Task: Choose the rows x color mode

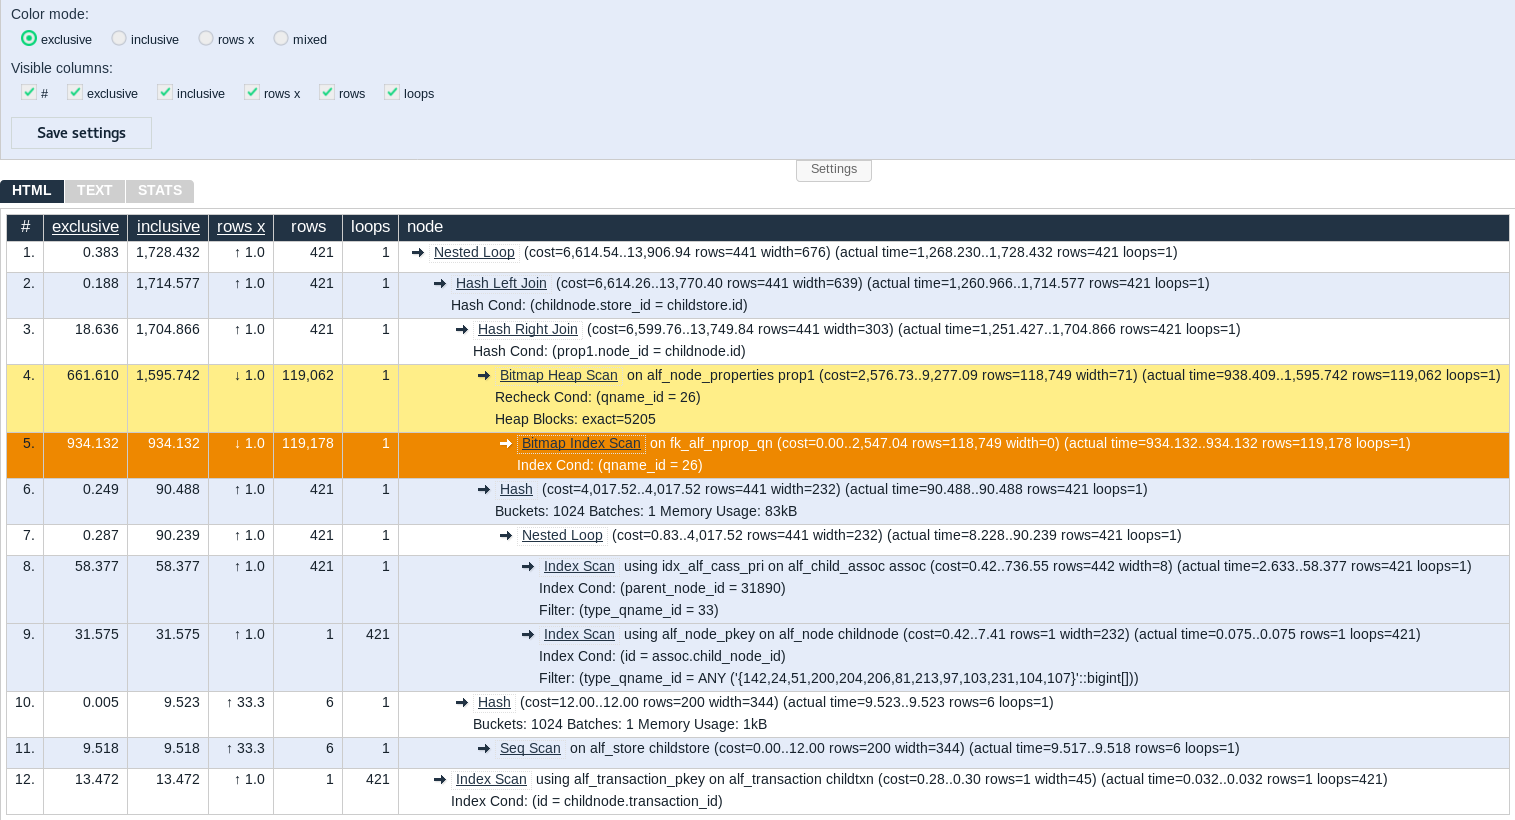Action: [206, 38]
